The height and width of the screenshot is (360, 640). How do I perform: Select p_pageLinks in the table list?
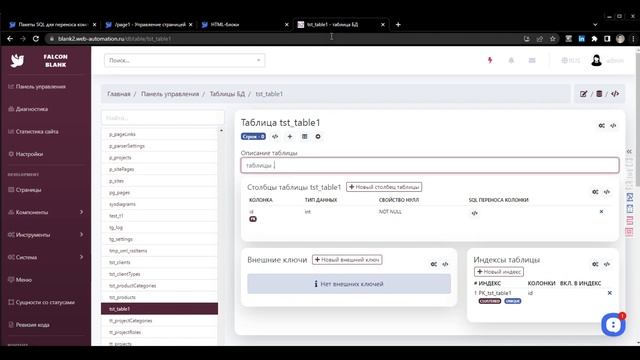[159, 134]
